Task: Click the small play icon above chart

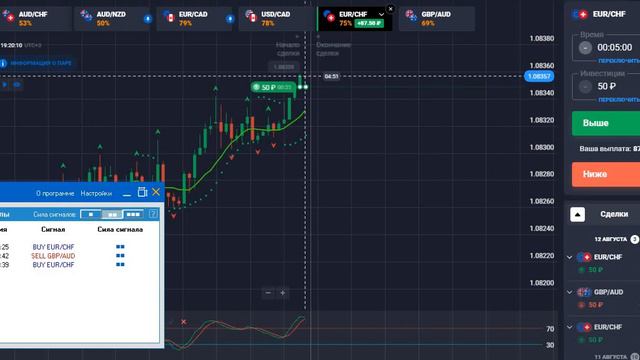Action: point(5,84)
